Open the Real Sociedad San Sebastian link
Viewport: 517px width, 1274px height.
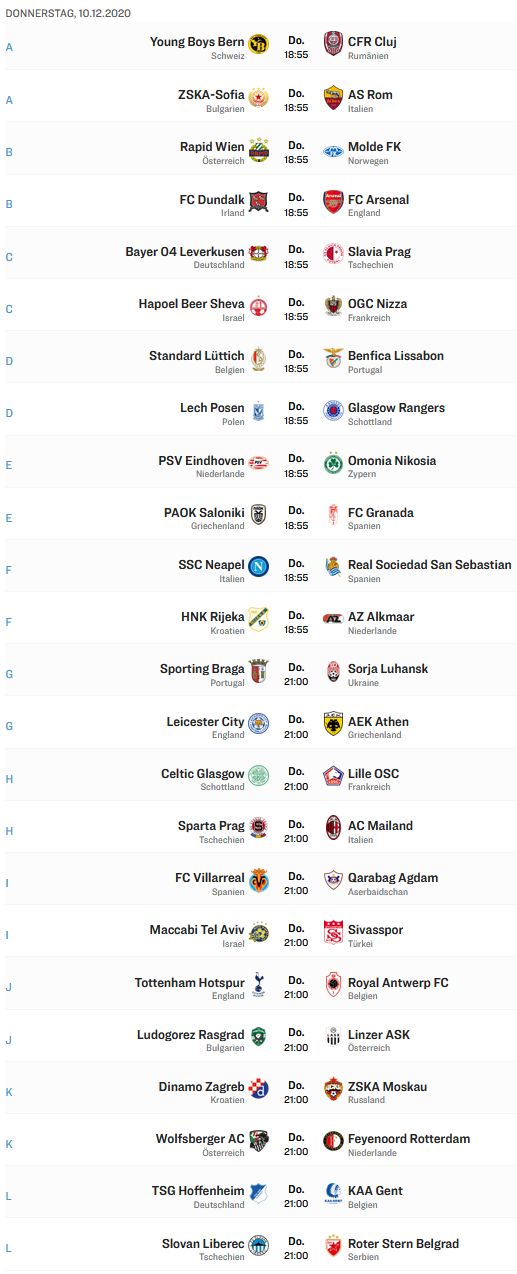coord(429,565)
